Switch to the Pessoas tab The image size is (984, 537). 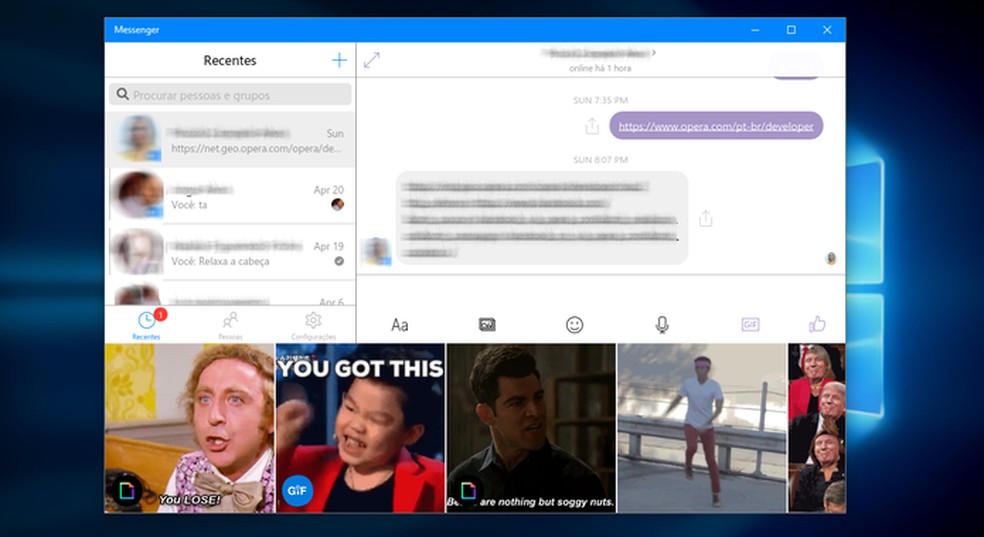[x=230, y=325]
